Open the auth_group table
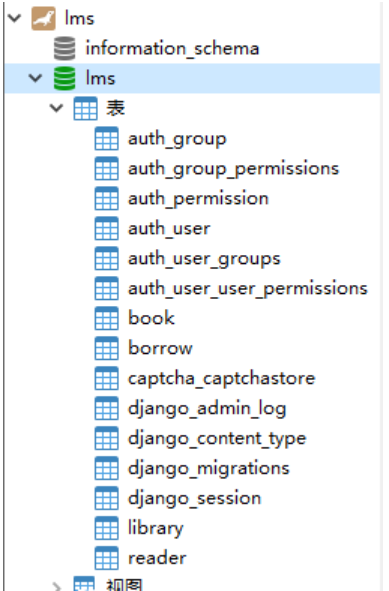This screenshot has height=591, width=389. [177, 139]
